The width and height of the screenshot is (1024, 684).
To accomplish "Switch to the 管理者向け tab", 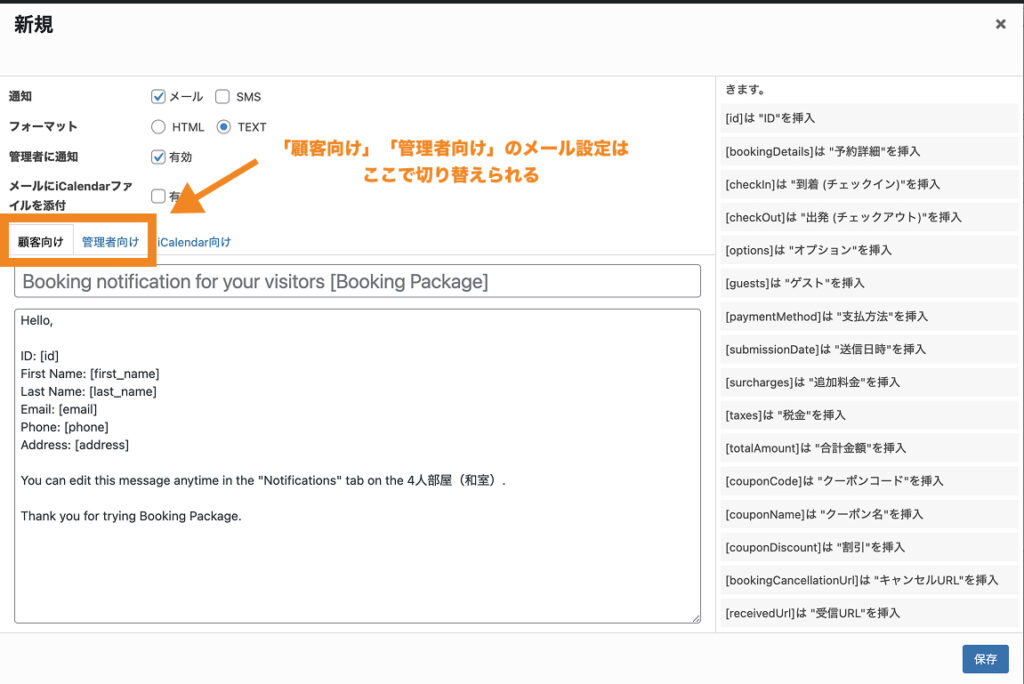I will click(110, 242).
